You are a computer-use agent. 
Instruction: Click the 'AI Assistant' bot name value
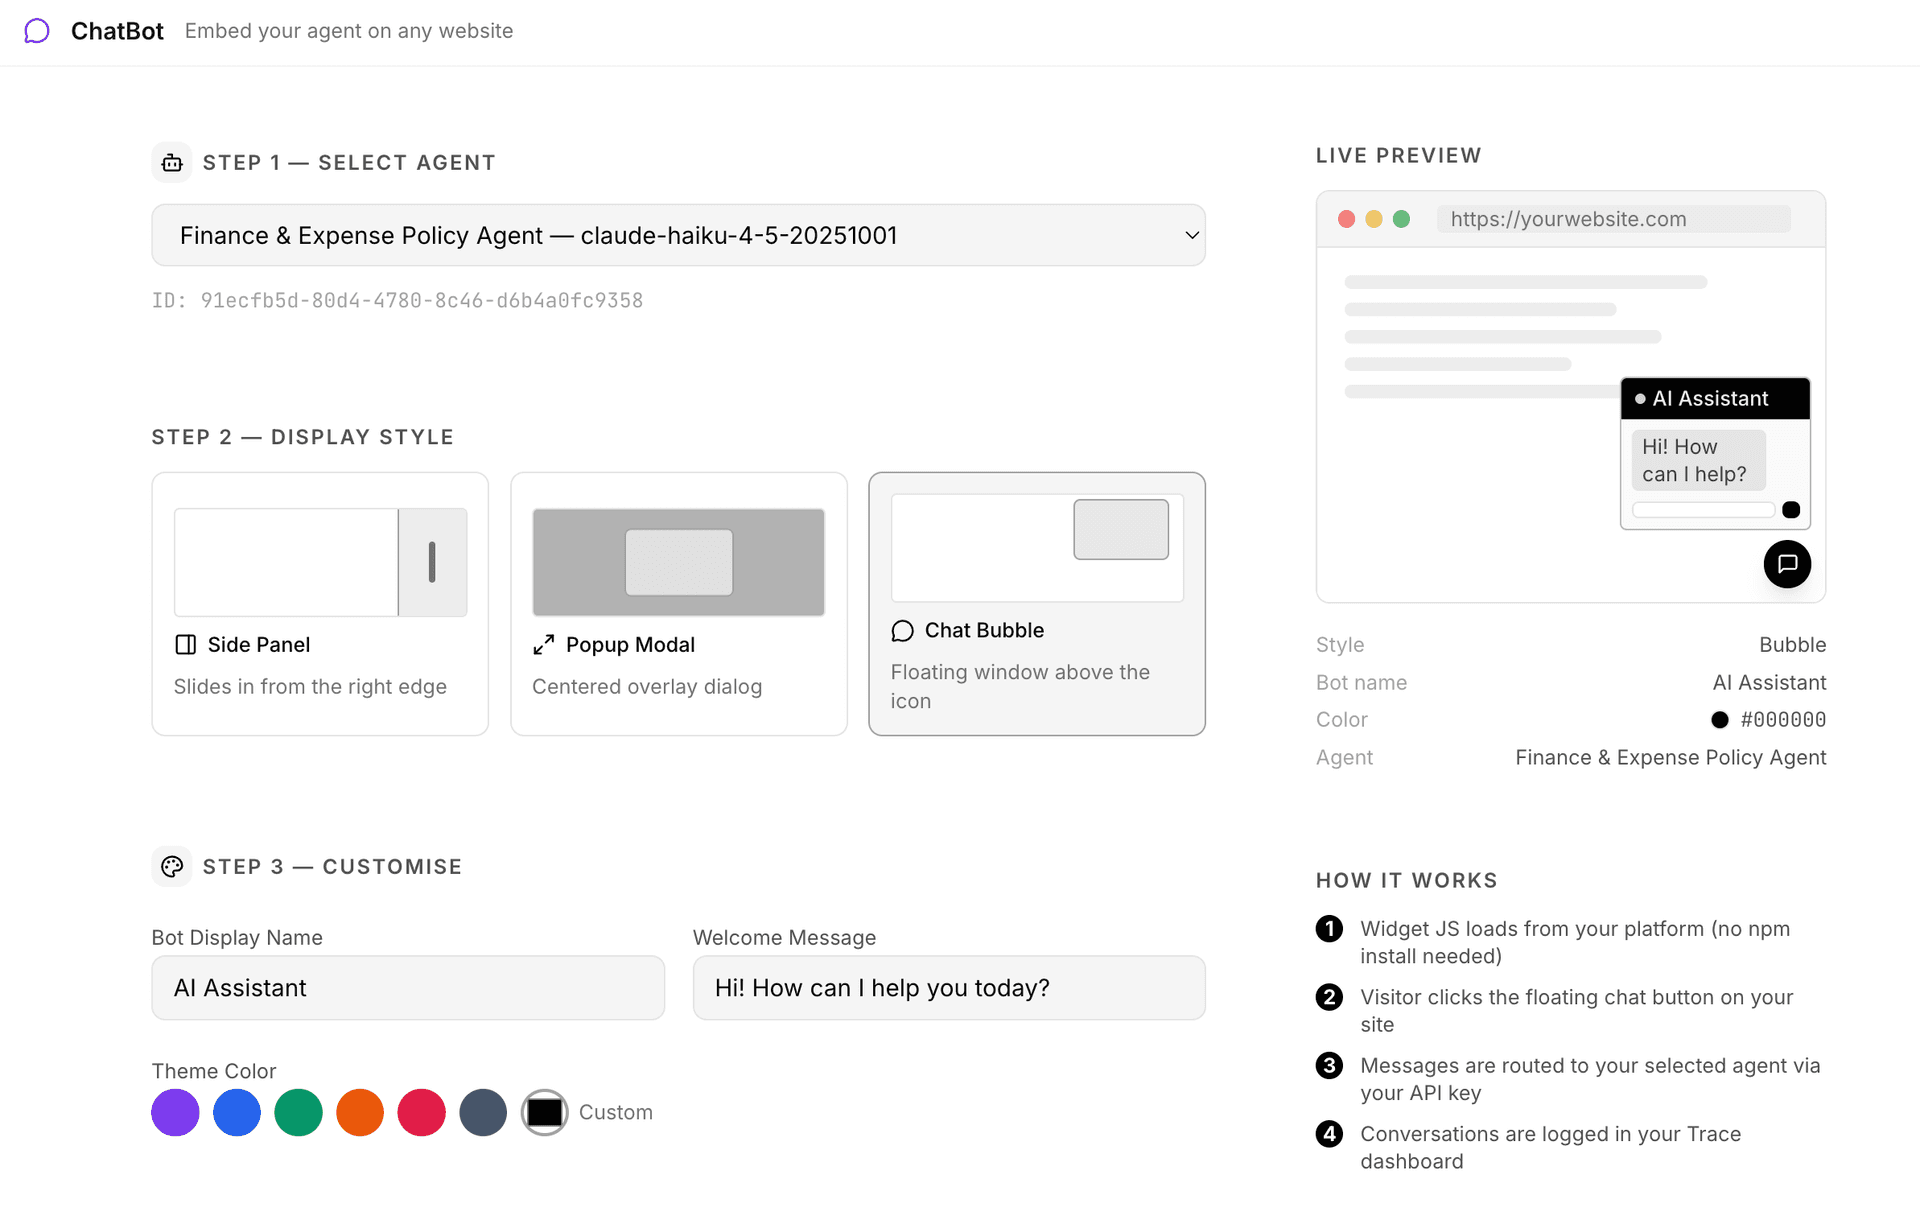1769,683
